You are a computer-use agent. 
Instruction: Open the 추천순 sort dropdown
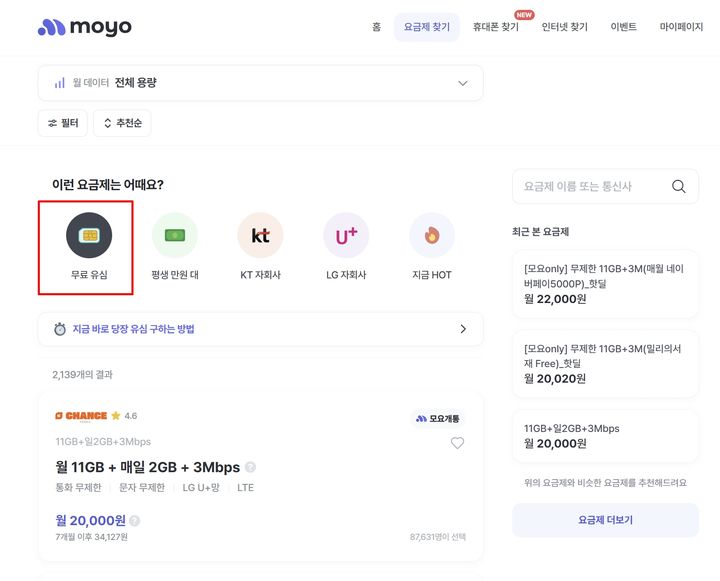point(122,123)
